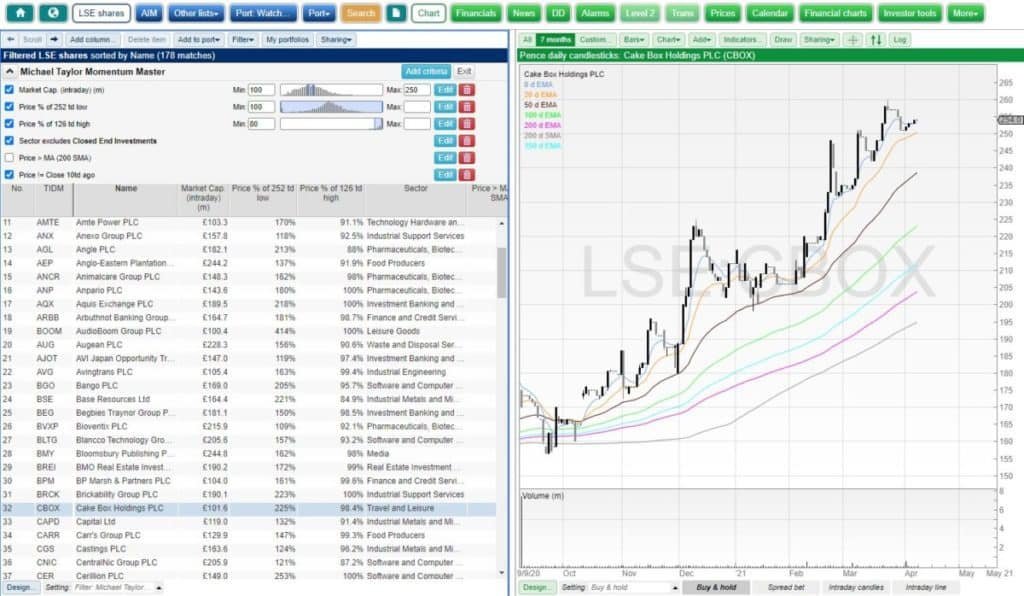Click the Add criteria button

pyautogui.click(x=426, y=72)
